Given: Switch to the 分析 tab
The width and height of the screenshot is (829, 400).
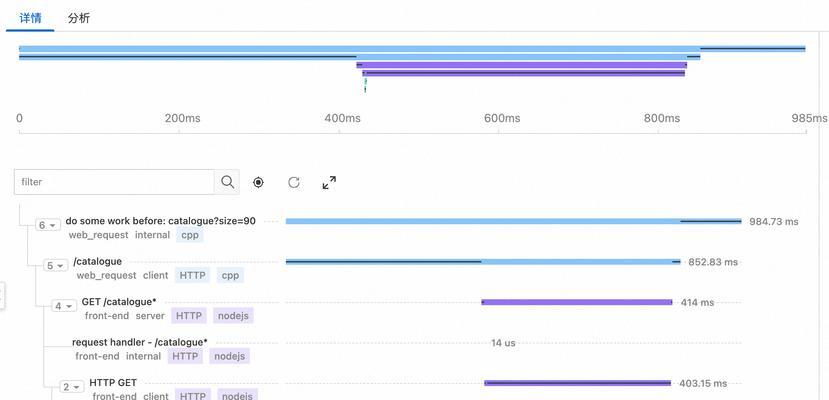Looking at the screenshot, I should [x=79, y=18].
